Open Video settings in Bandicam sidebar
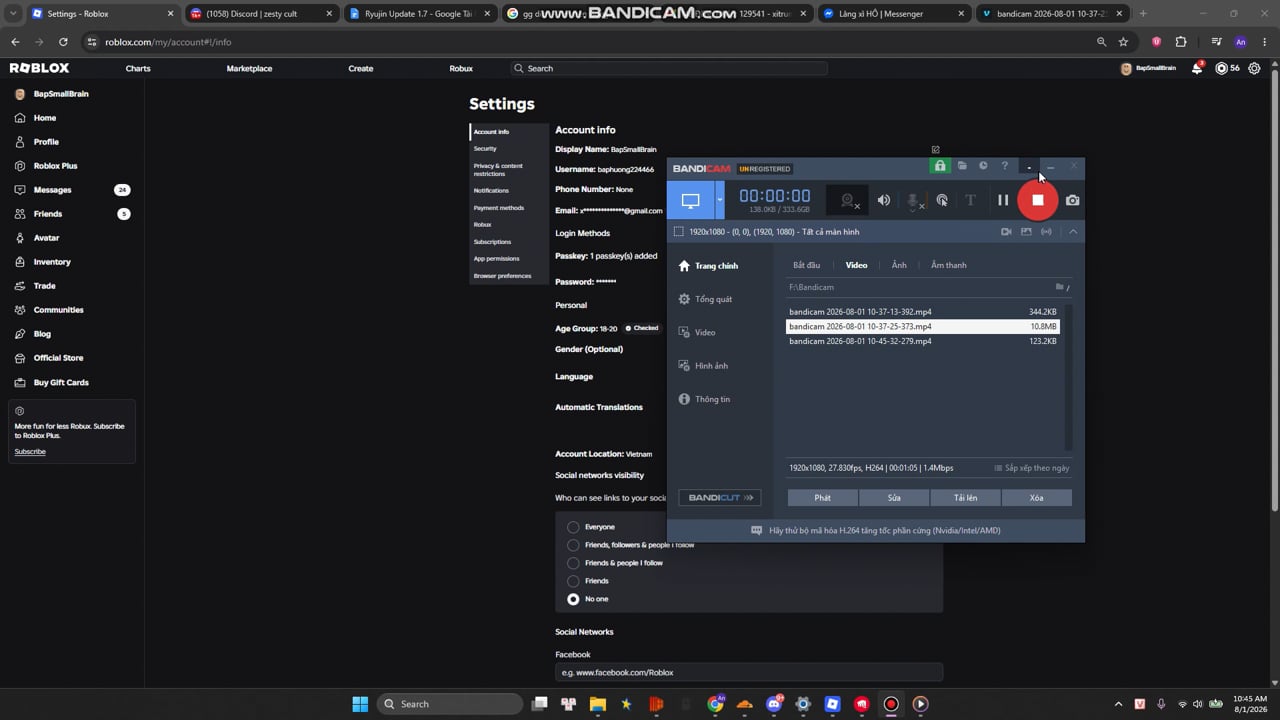 (696, 332)
